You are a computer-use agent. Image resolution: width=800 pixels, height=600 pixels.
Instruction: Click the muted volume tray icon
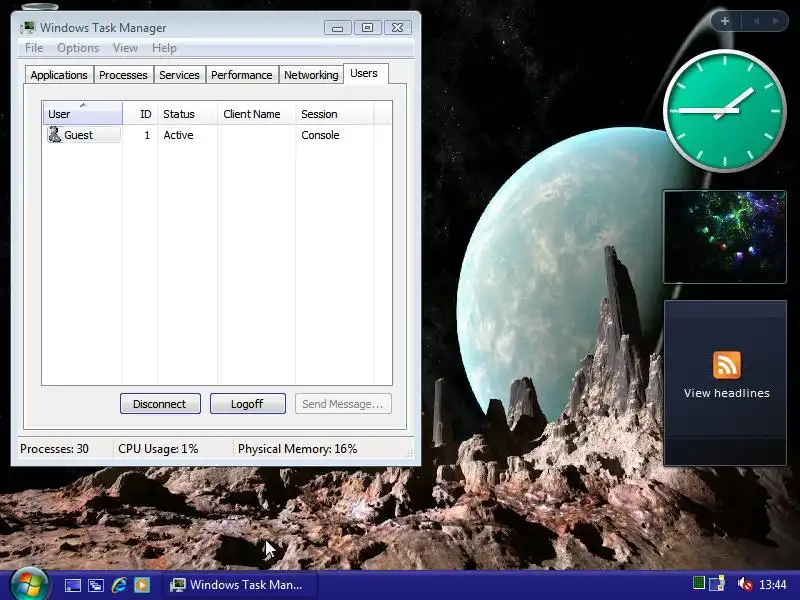[x=744, y=584]
